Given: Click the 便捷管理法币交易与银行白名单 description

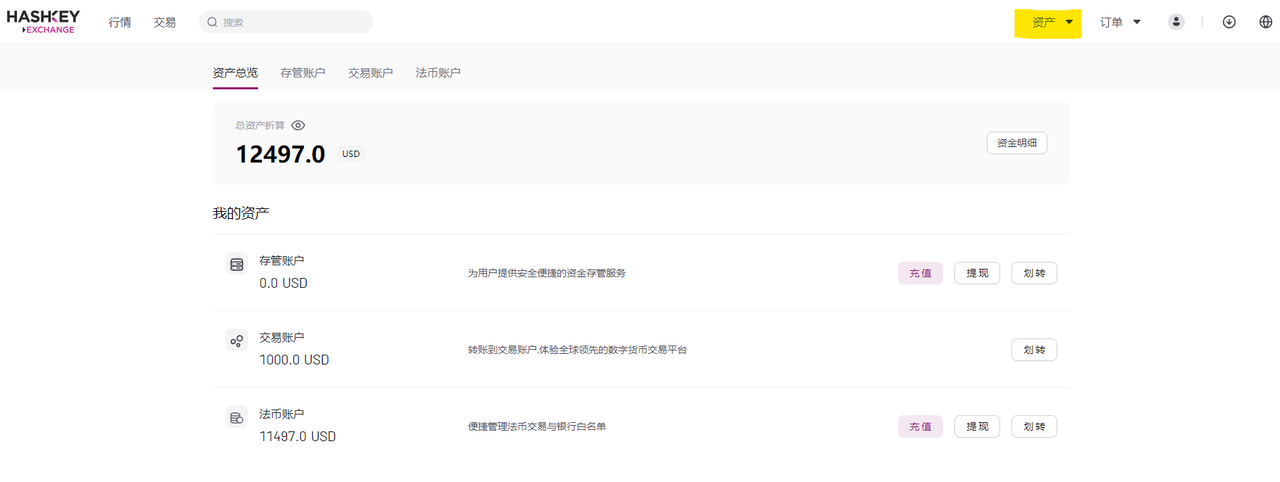Looking at the screenshot, I should (537, 427).
